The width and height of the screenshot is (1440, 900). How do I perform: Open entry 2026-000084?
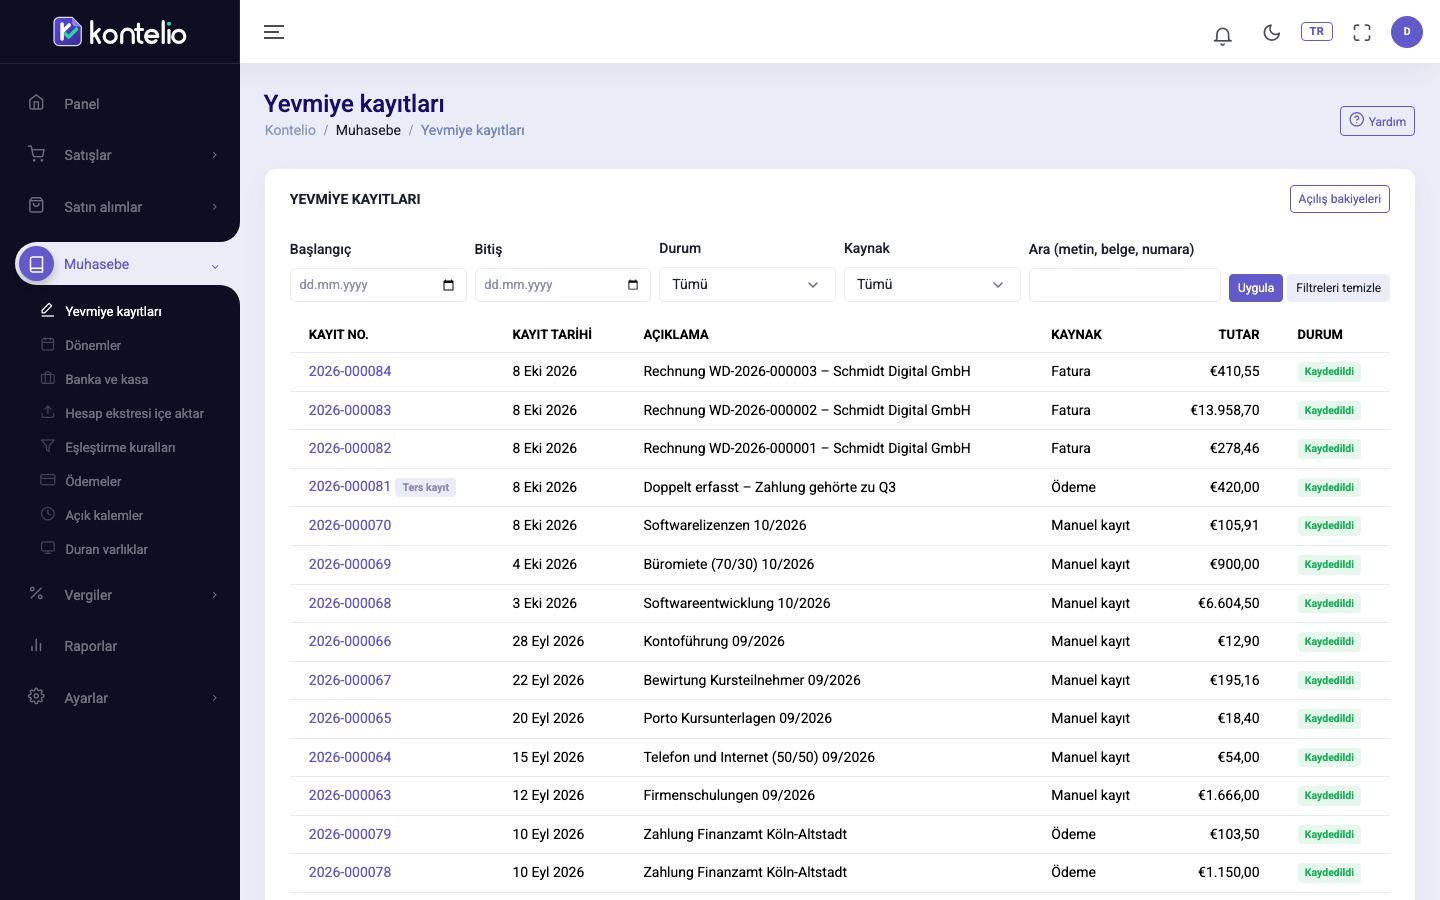point(350,371)
